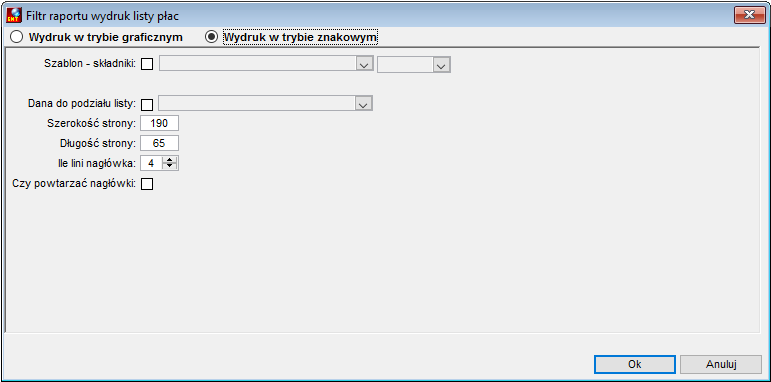Image resolution: width=771 pixels, height=382 pixels.
Task: Click the Dana do podziału listy label
Action: tap(82, 104)
